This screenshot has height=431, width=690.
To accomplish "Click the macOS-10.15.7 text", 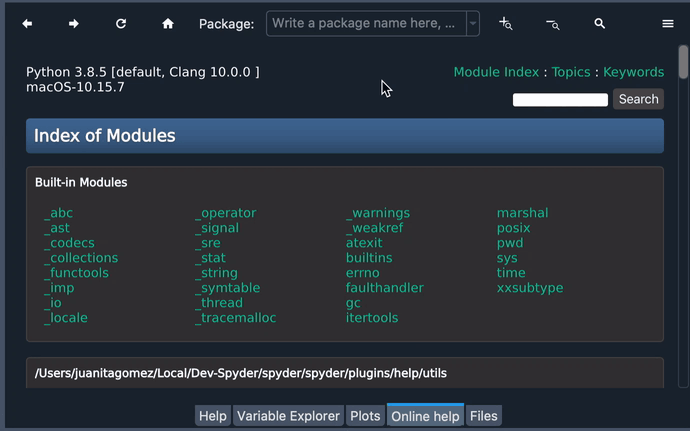I will click(75, 87).
